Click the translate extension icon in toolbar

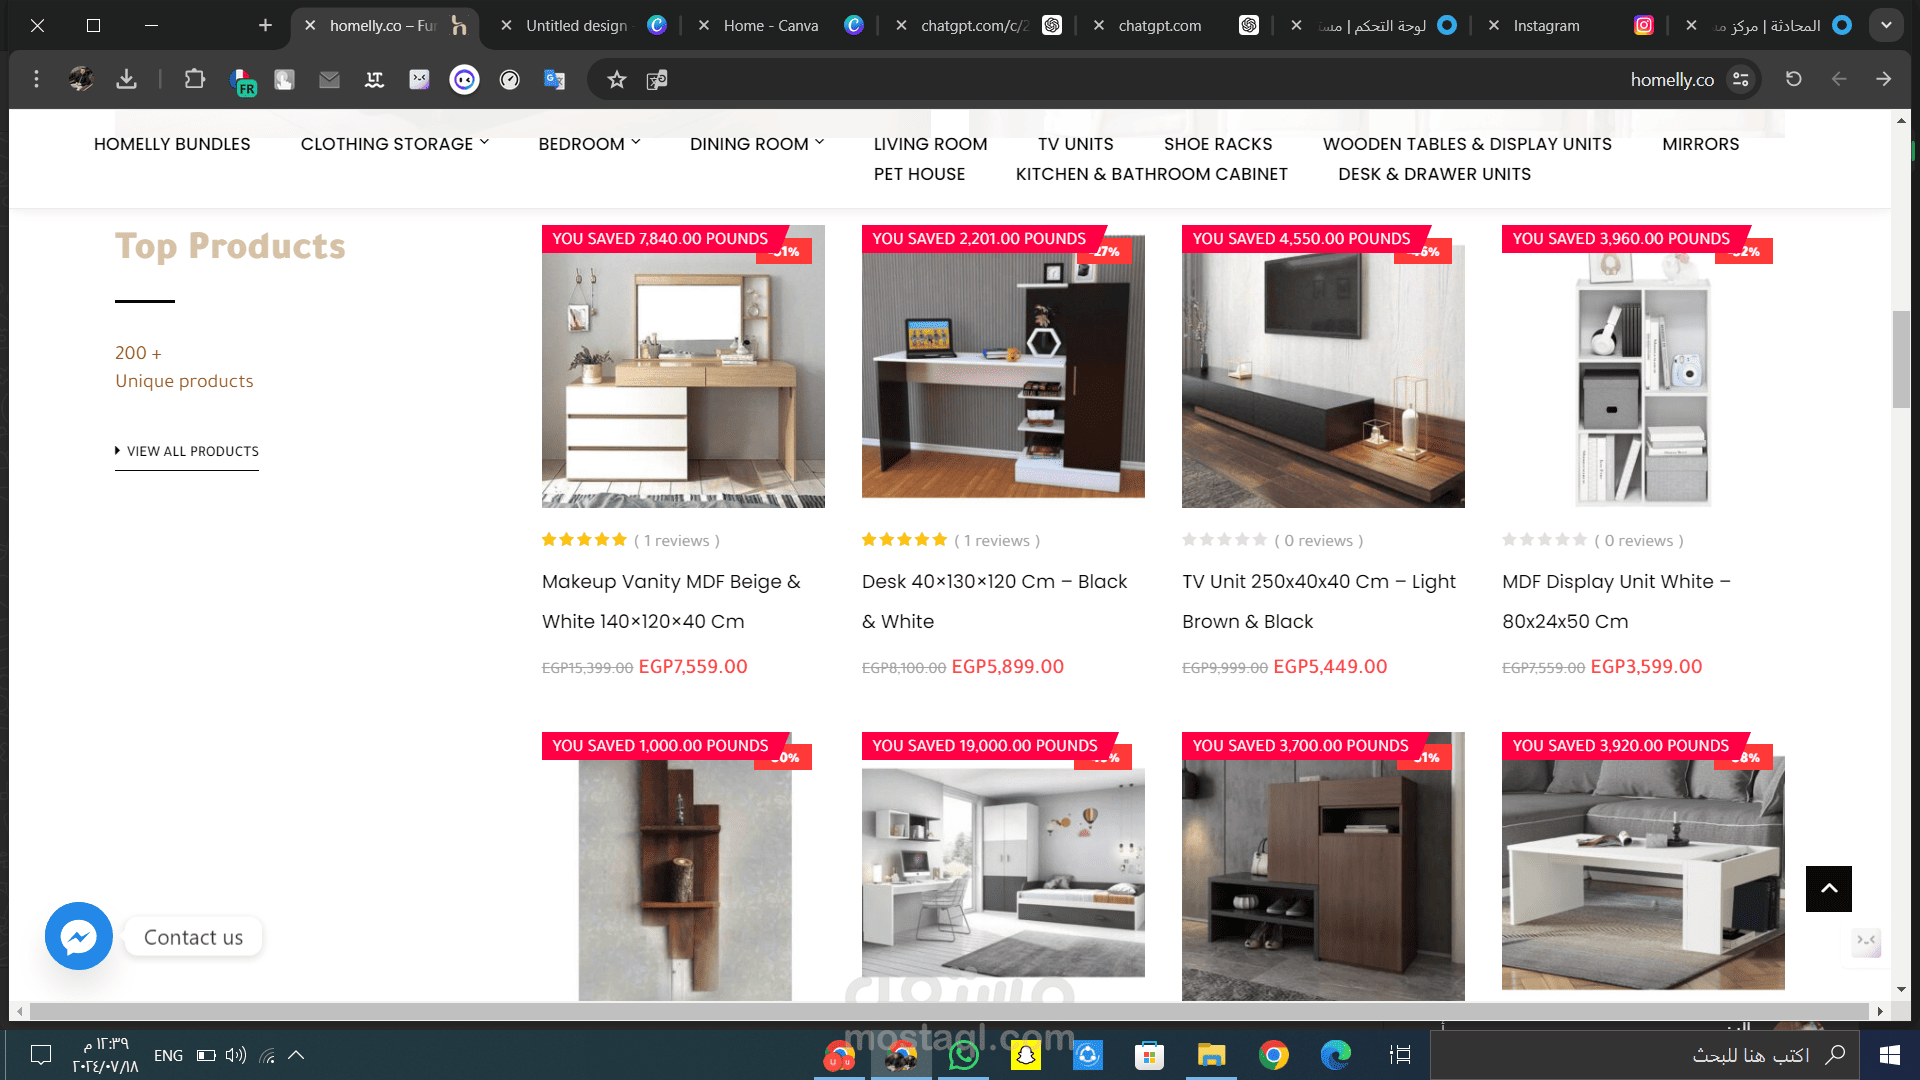[555, 79]
